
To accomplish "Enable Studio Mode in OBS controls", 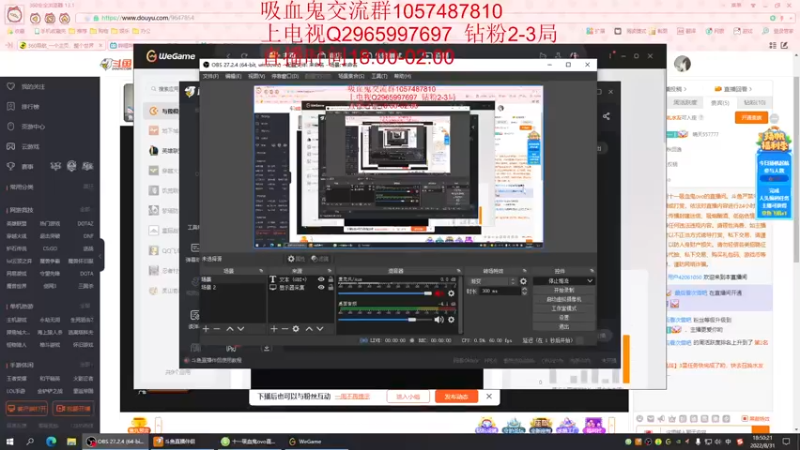I will tap(564, 309).
